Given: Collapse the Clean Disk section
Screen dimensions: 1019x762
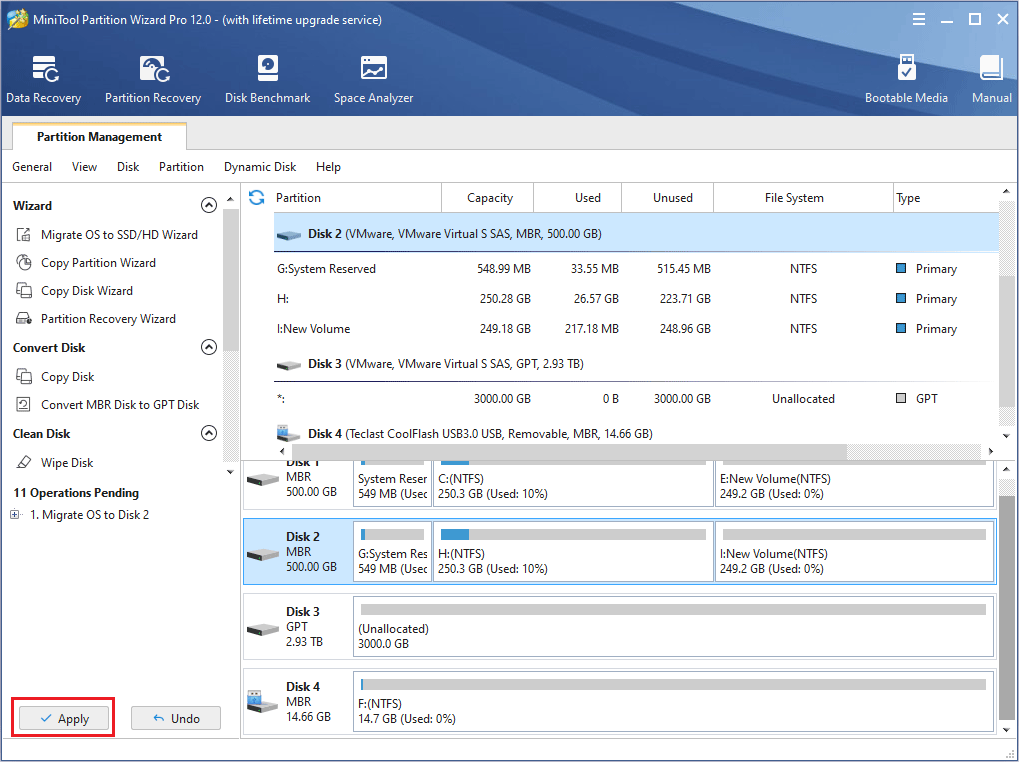Looking at the screenshot, I should coord(209,433).
